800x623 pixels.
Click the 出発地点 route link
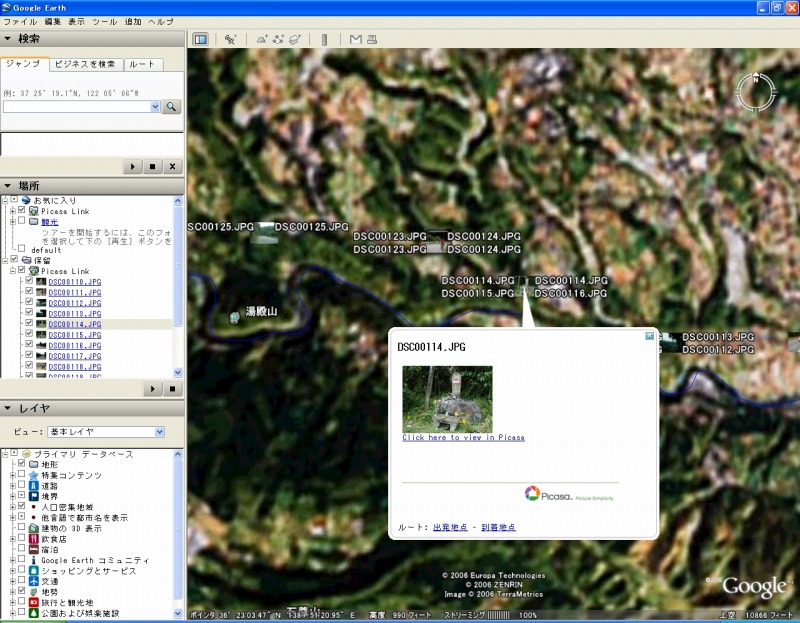450,527
